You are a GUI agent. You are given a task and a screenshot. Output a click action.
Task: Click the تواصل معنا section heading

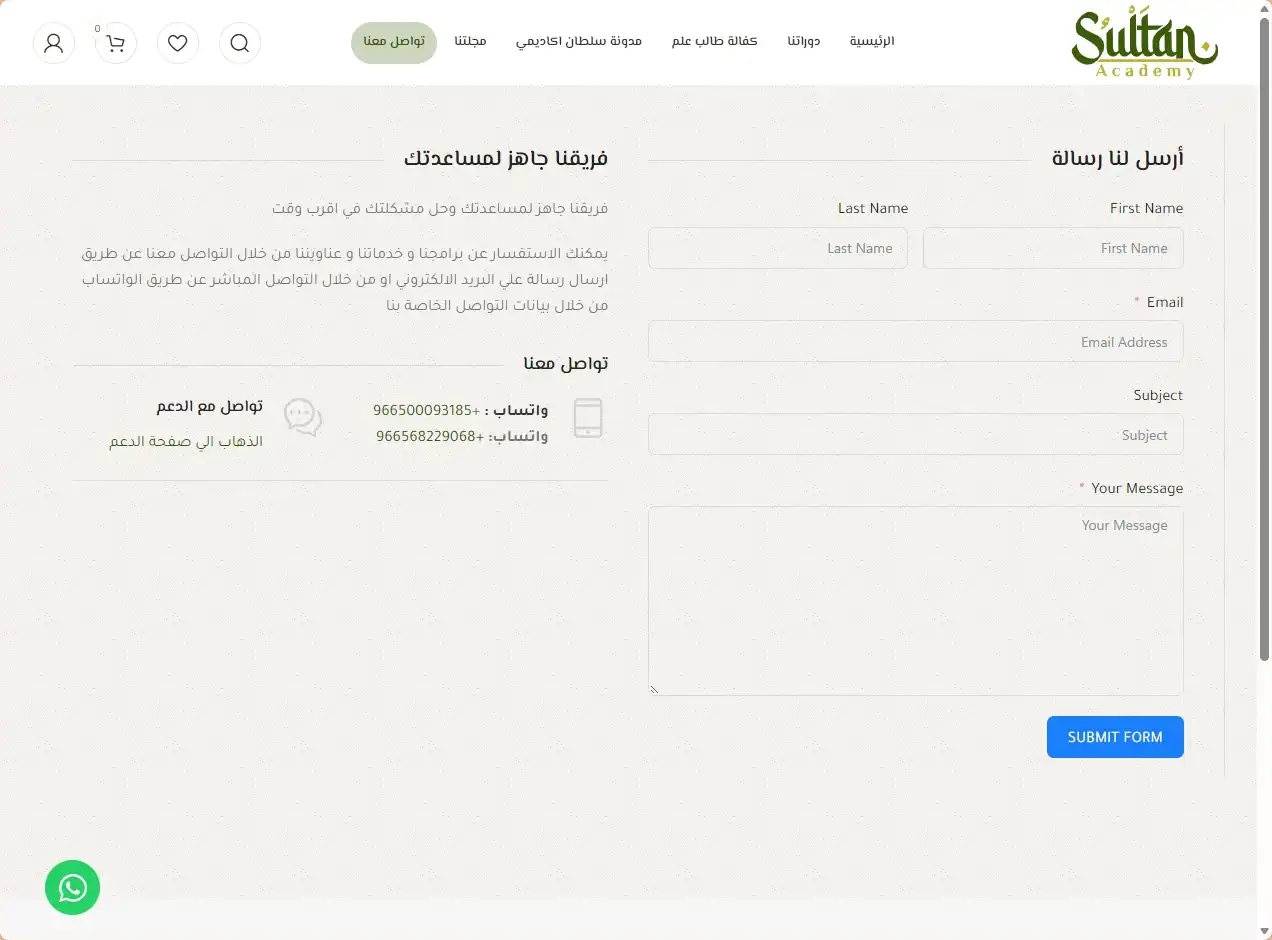(x=566, y=364)
